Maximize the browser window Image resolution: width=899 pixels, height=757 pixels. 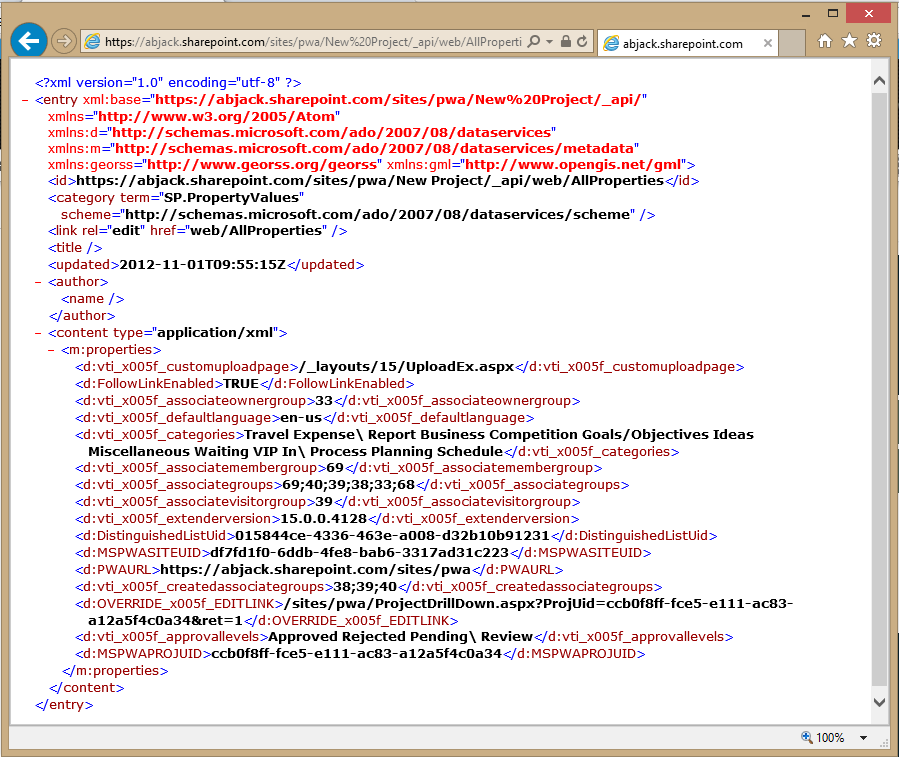tap(832, 13)
